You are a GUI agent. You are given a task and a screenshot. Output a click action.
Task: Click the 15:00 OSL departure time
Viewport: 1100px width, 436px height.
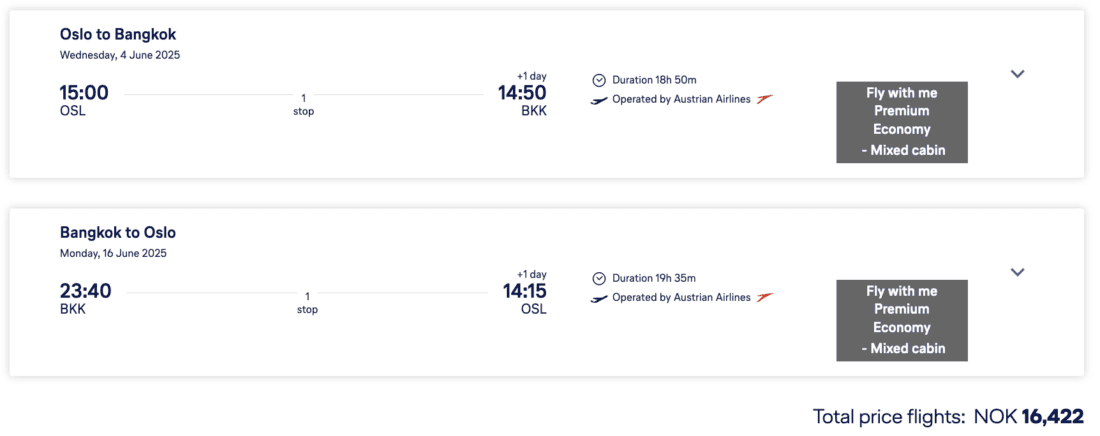coord(84,94)
